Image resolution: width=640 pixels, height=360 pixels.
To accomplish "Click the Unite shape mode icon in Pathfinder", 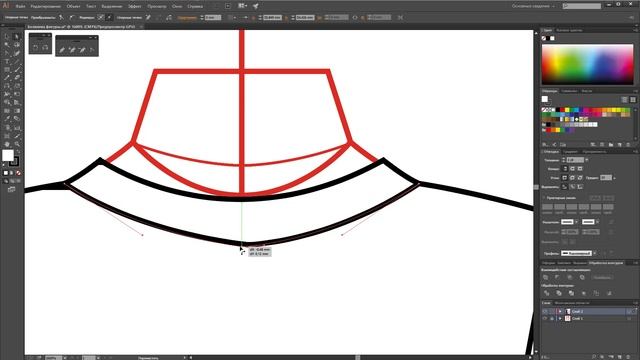I will coord(546,278).
